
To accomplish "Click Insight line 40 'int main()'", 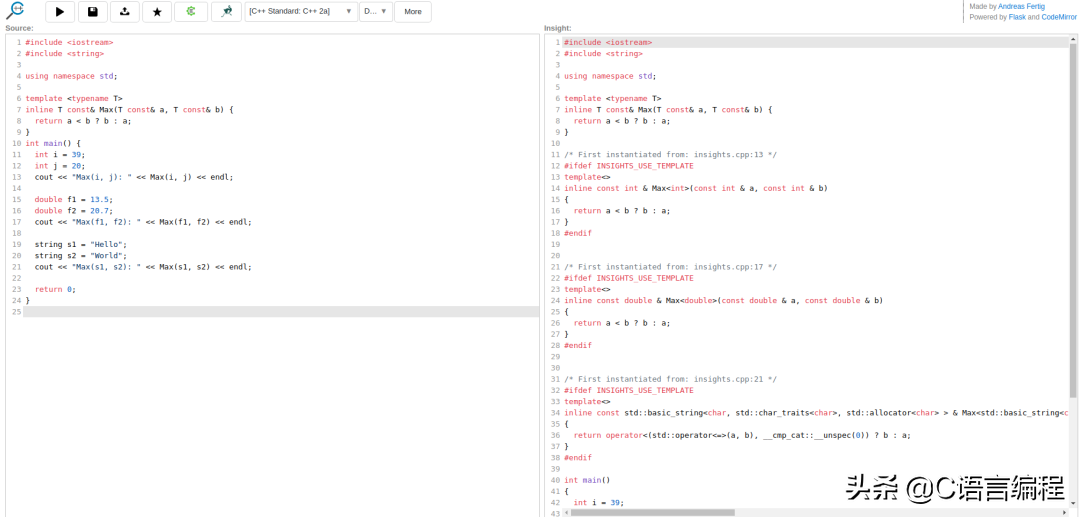I will [588, 480].
